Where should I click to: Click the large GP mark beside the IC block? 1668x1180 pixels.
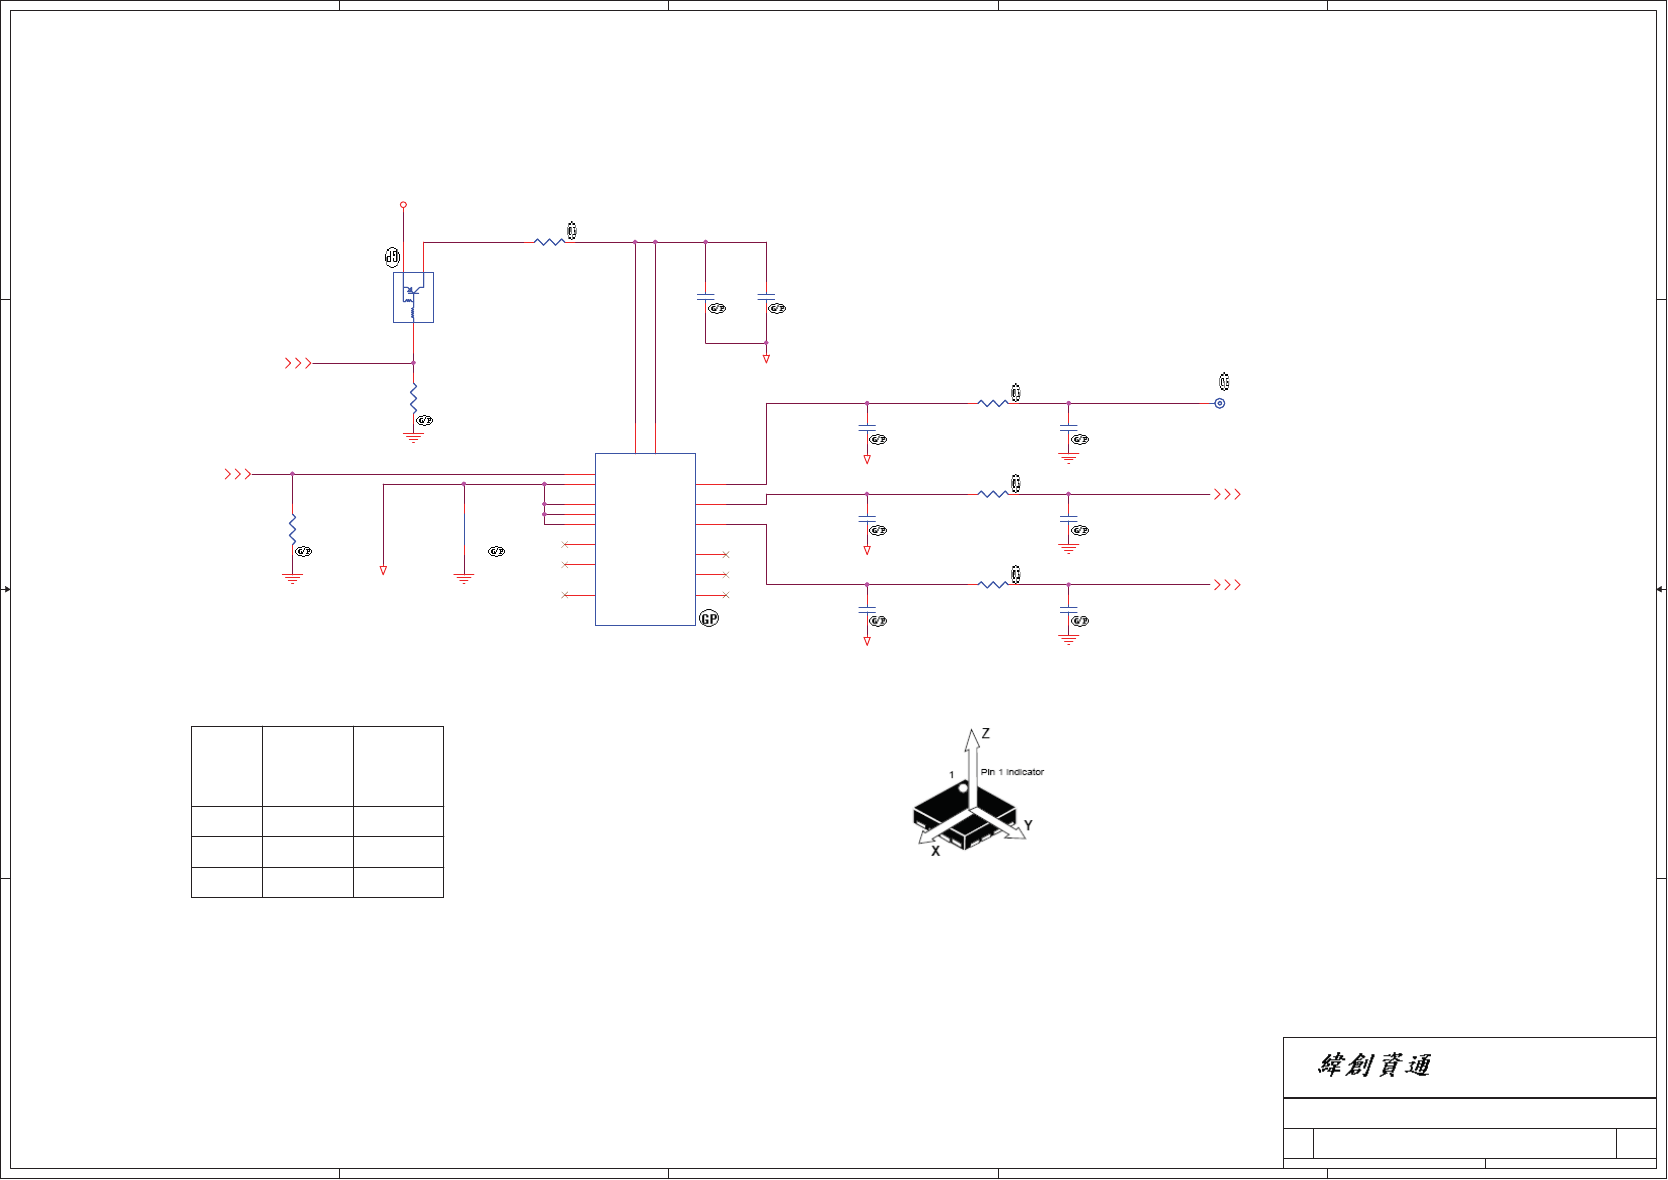tap(709, 619)
